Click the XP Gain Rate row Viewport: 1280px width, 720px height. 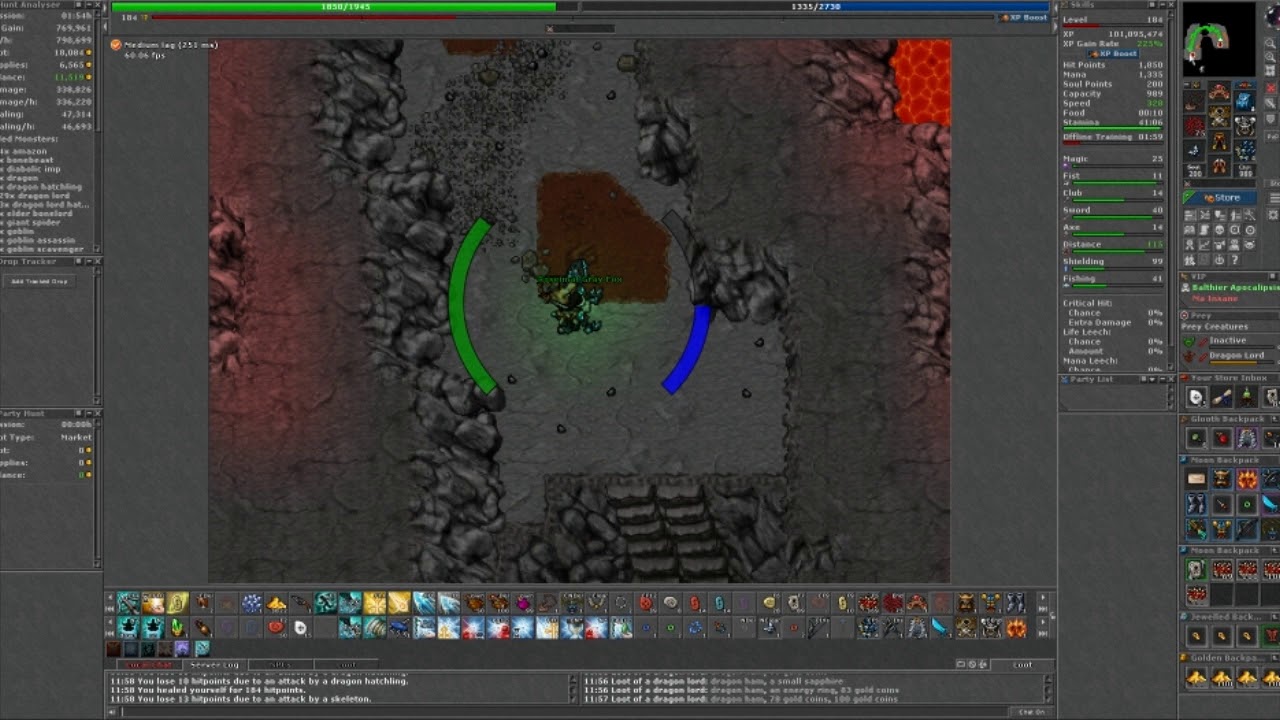coord(1112,45)
